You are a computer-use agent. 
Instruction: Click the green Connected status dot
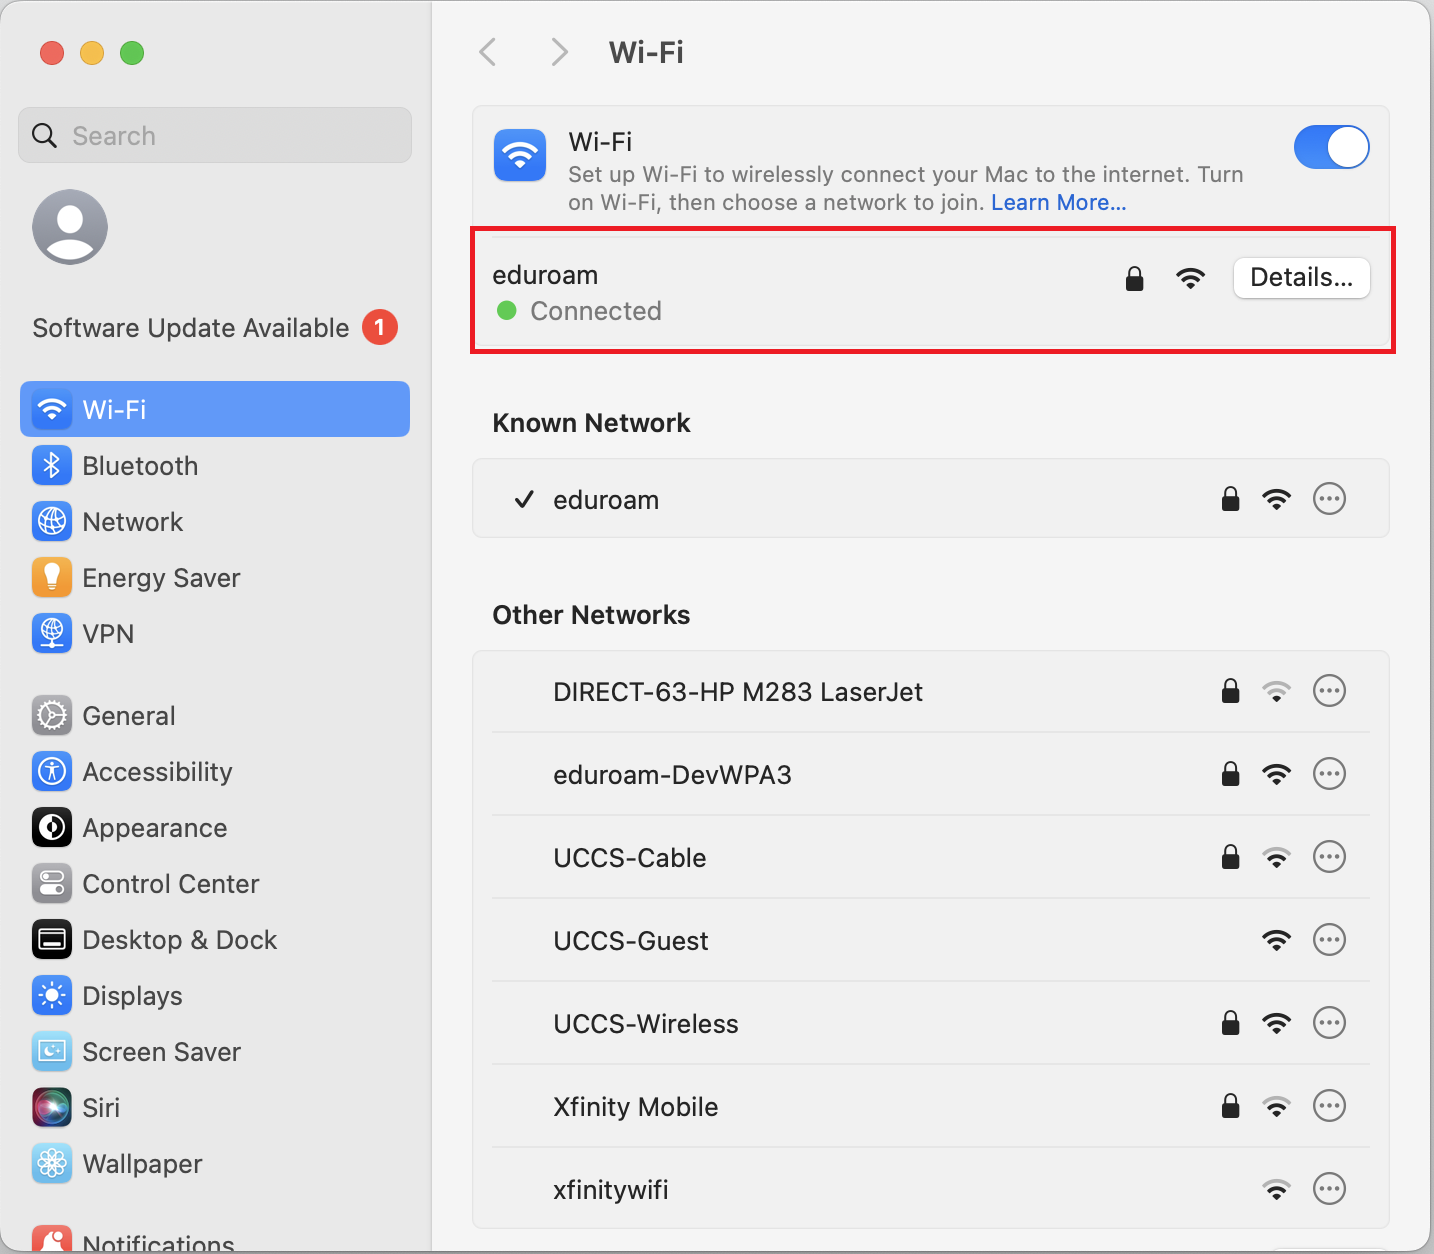(507, 311)
